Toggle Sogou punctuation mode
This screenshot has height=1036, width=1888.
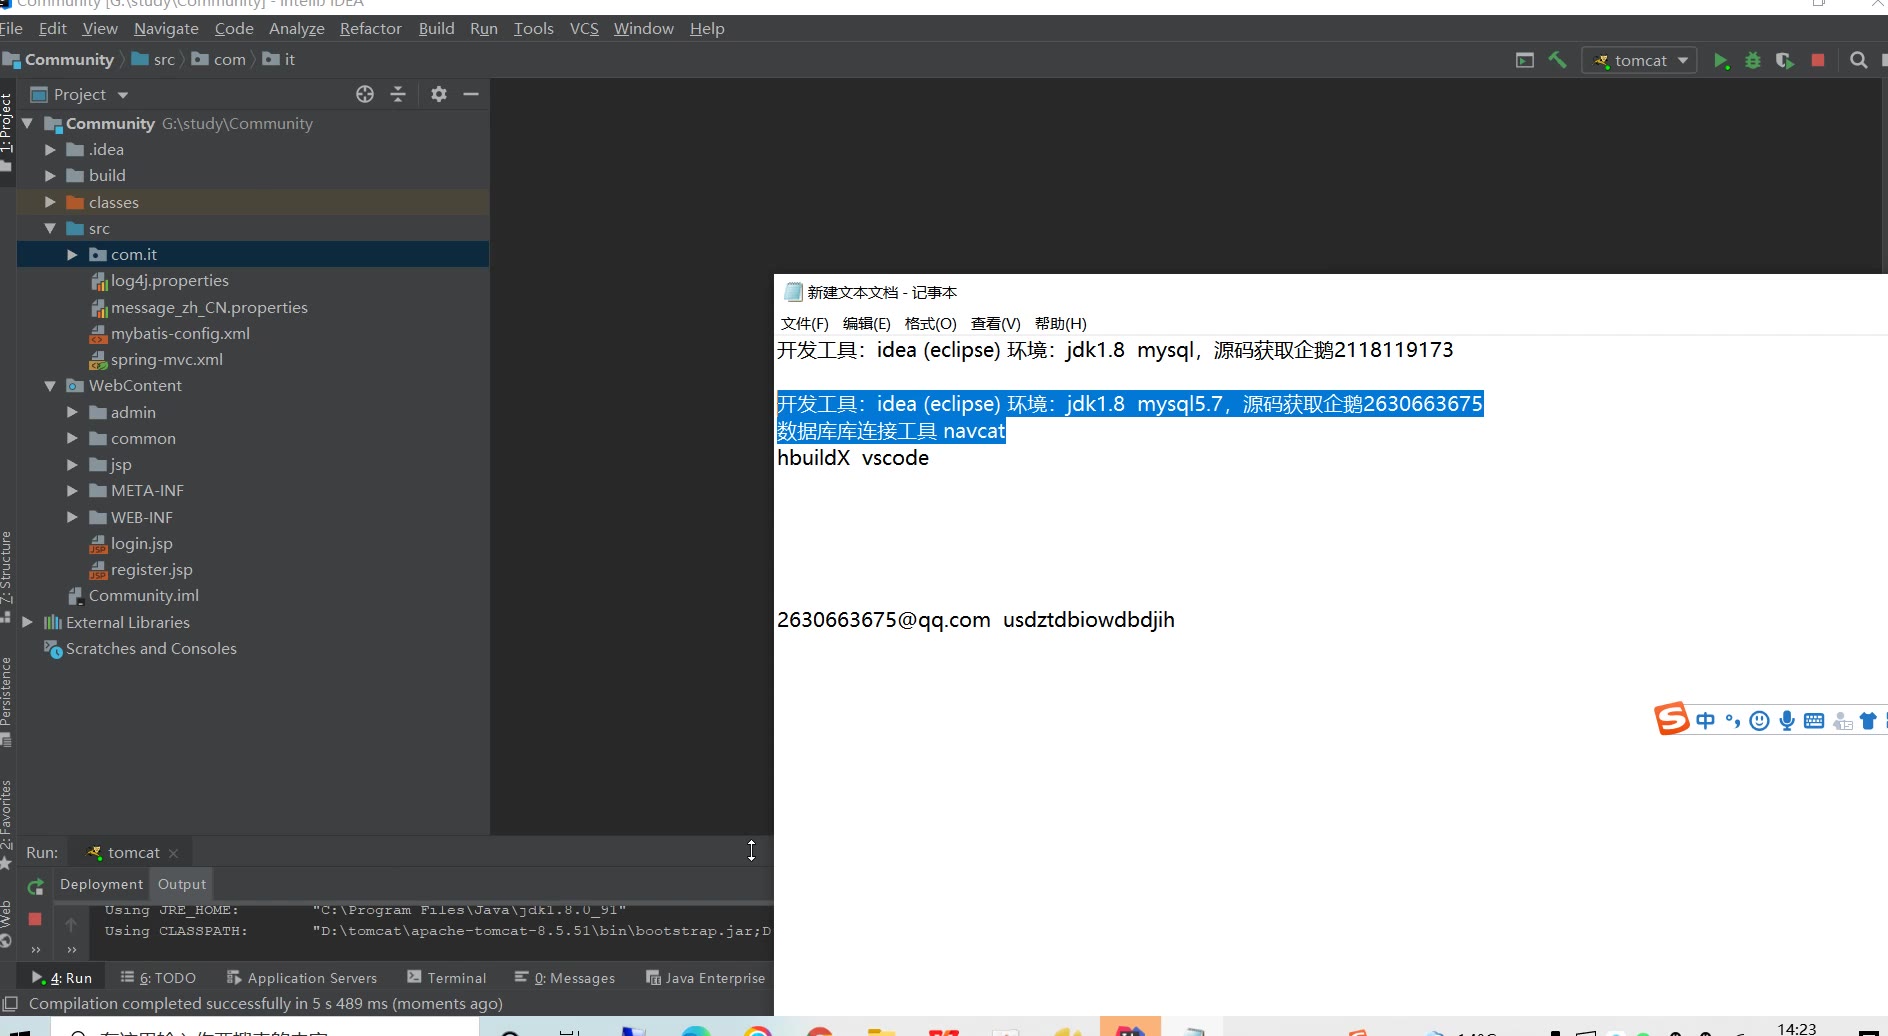[x=1733, y=721]
